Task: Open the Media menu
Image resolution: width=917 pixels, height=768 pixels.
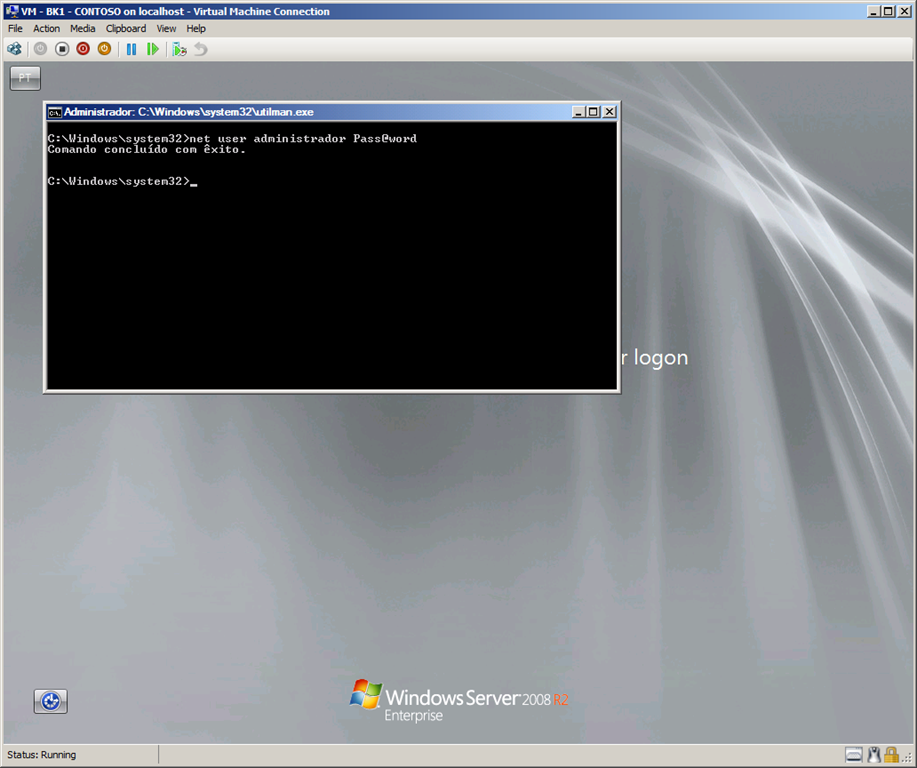Action: pos(82,28)
